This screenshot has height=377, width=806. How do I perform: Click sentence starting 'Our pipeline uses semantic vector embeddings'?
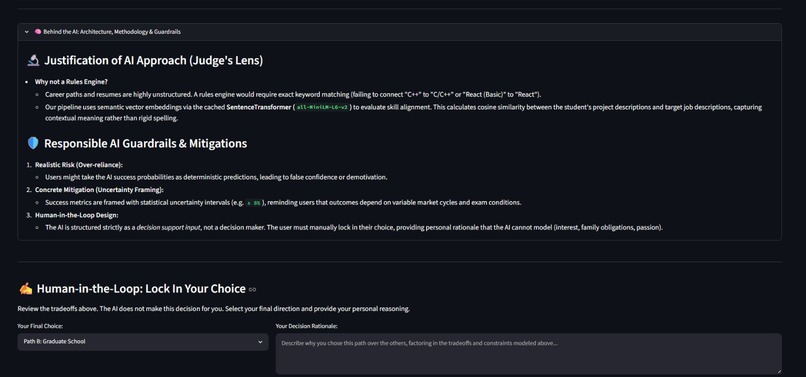(x=404, y=113)
